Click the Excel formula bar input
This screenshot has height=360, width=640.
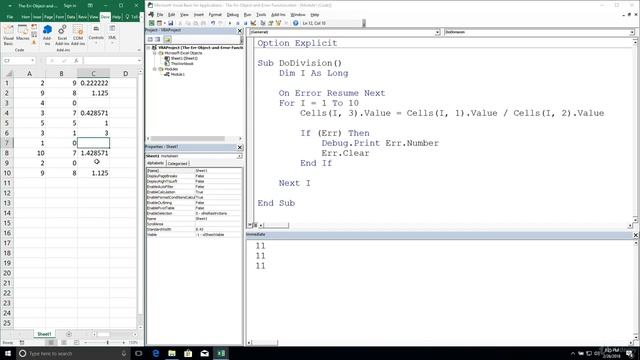[109, 60]
